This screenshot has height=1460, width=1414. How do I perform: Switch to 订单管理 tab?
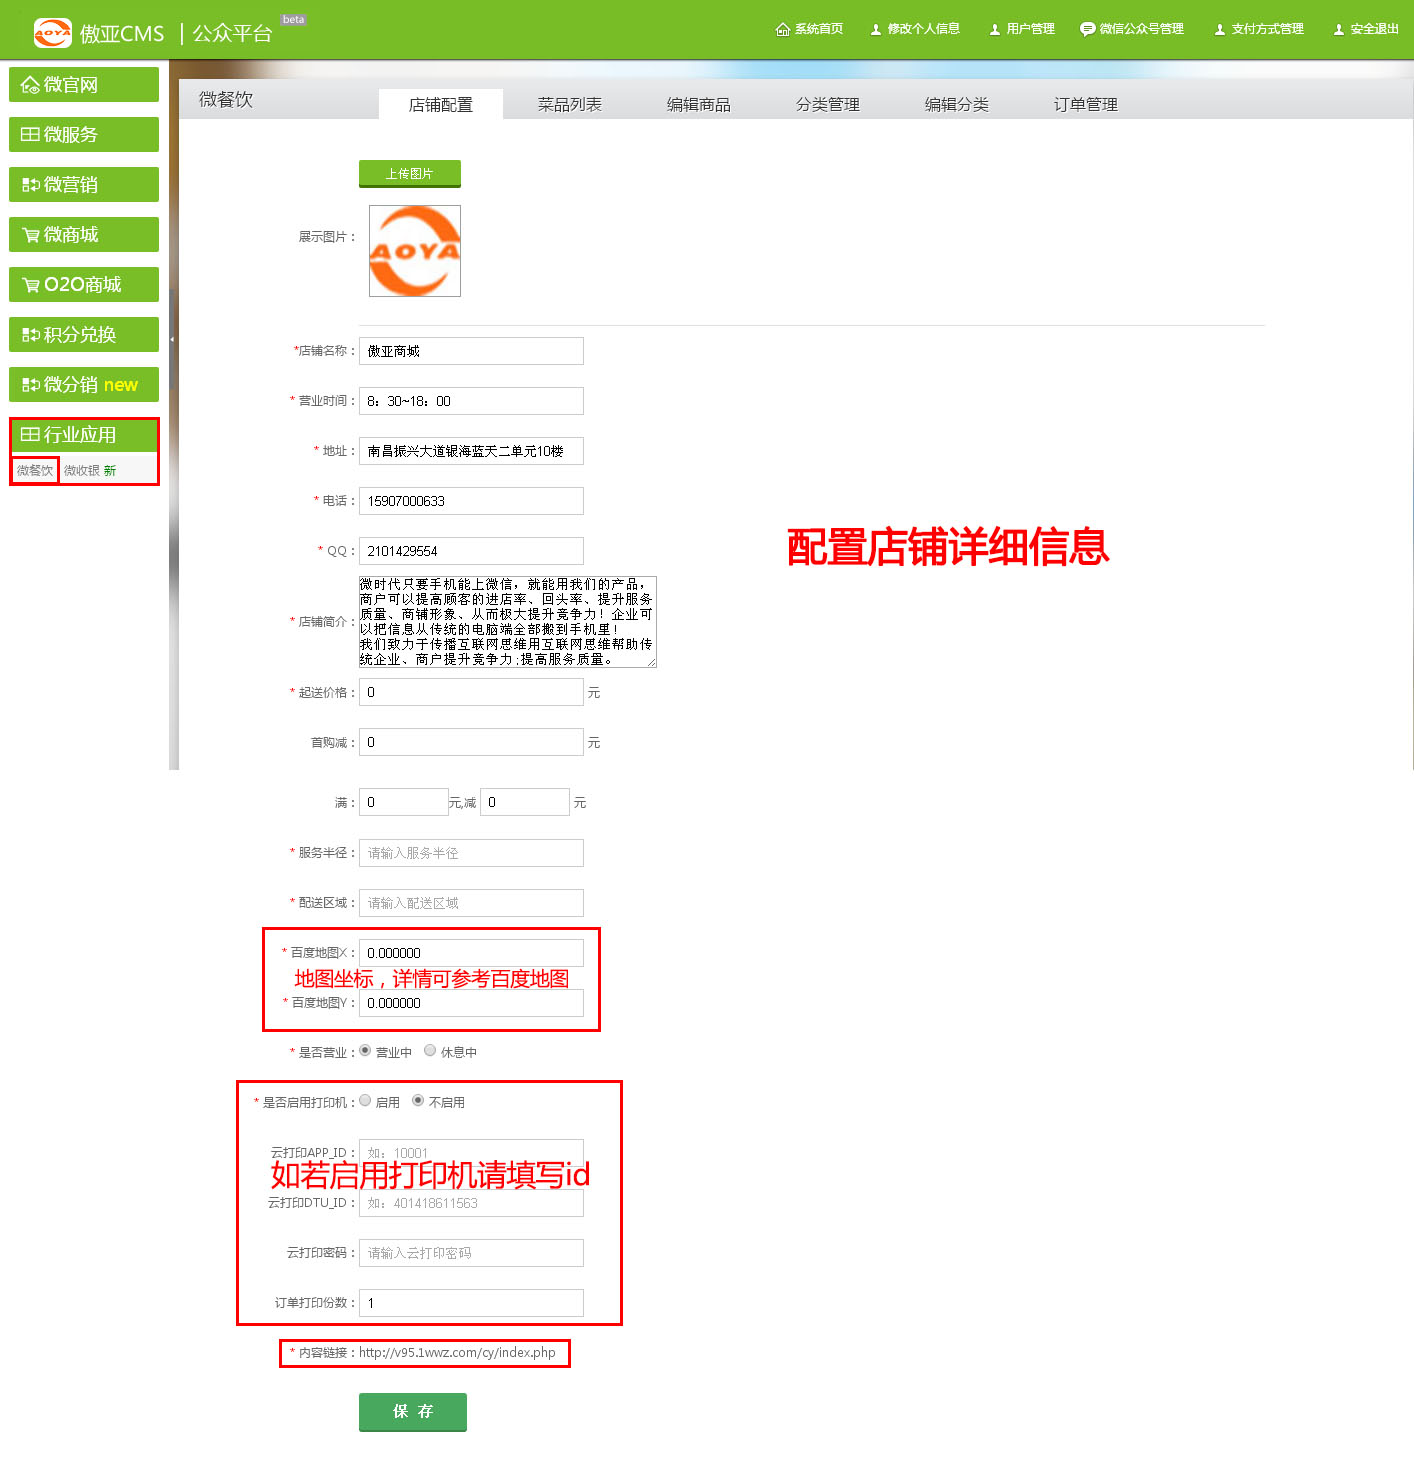[x=1085, y=104]
